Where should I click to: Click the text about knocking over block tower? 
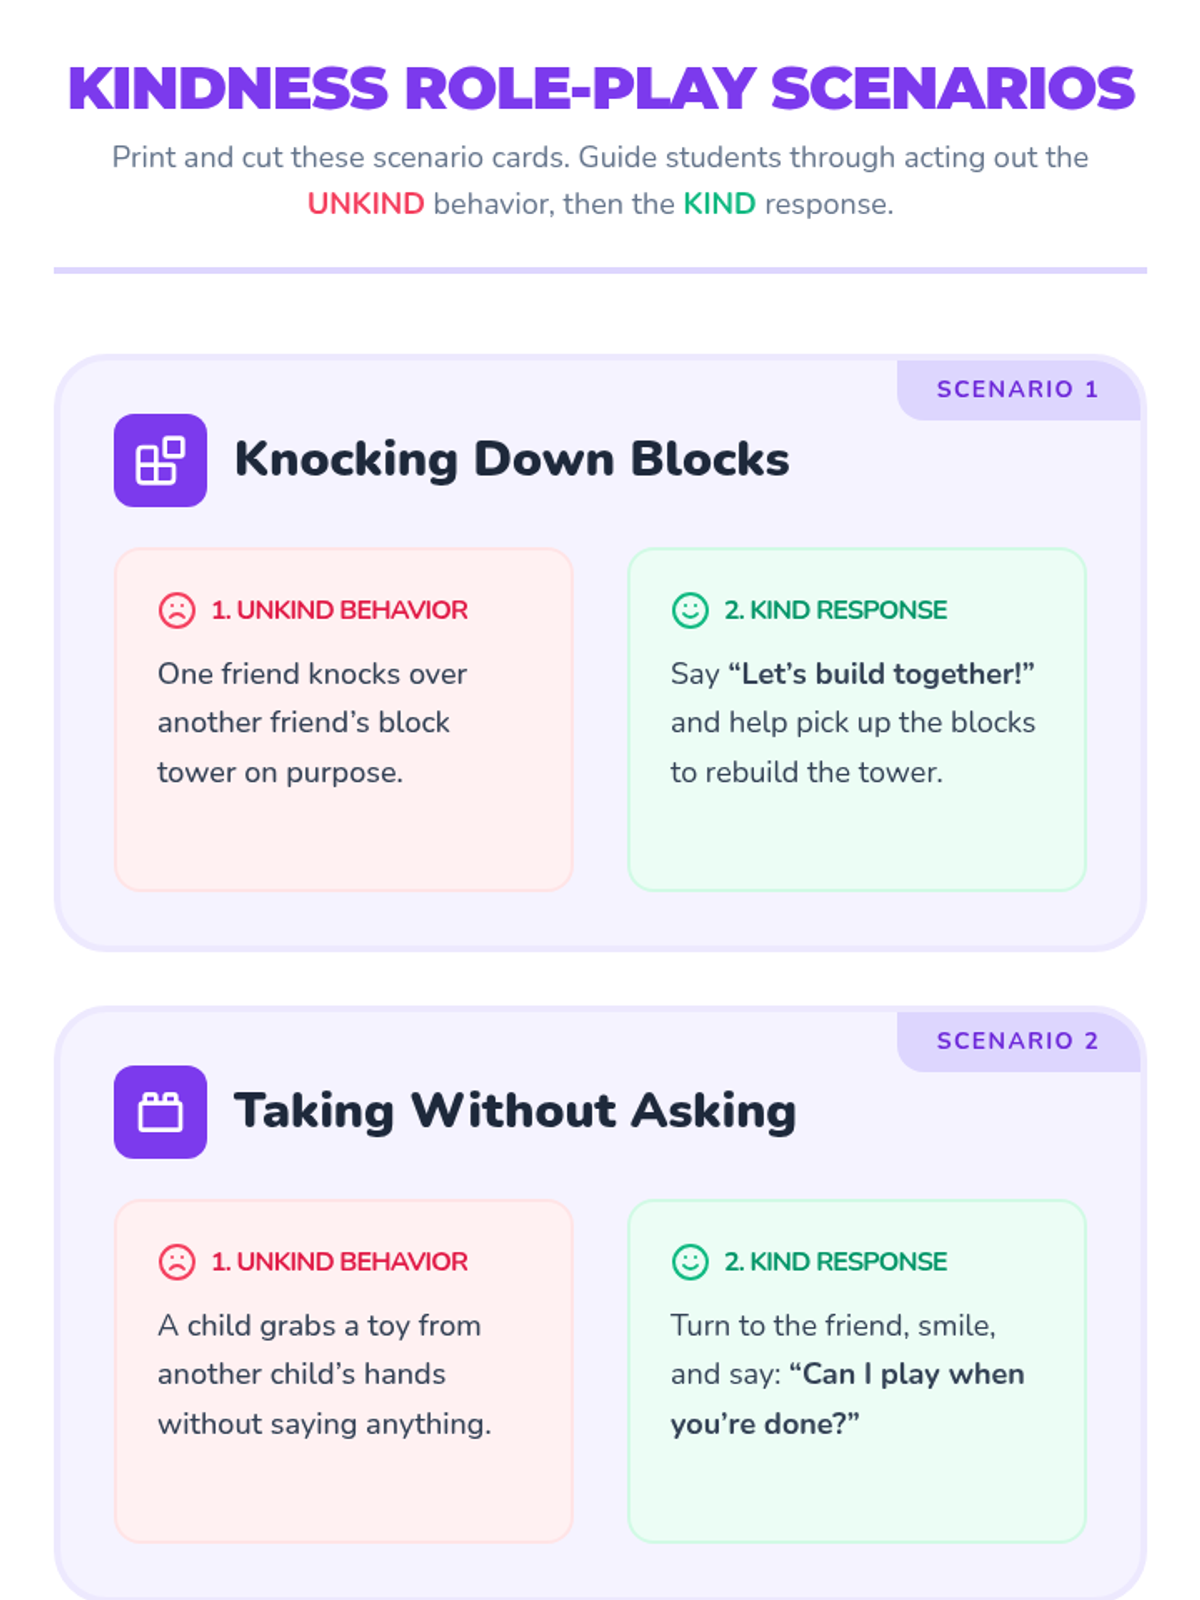(x=312, y=723)
